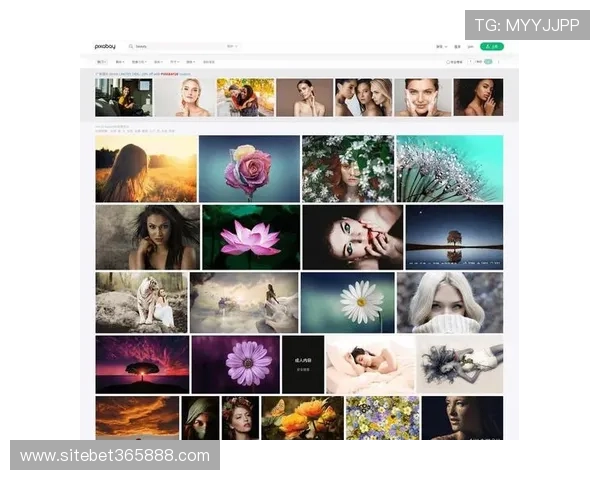Click the green upload button

[x=491, y=46]
